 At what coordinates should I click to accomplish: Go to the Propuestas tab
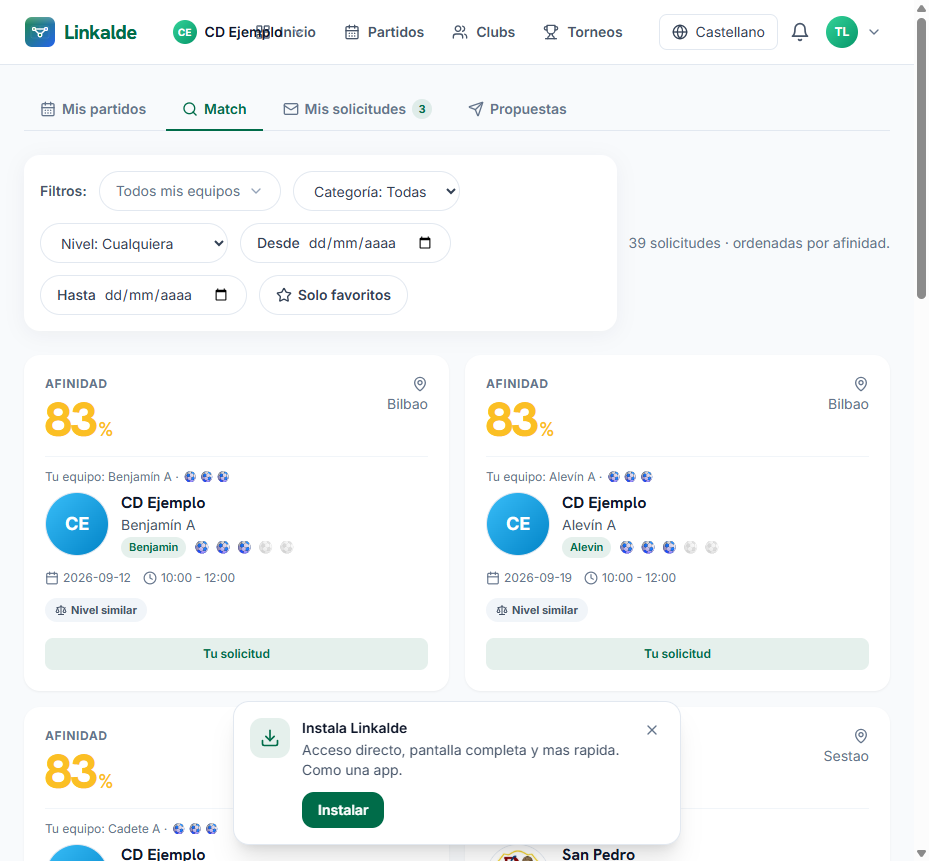pyautogui.click(x=517, y=109)
